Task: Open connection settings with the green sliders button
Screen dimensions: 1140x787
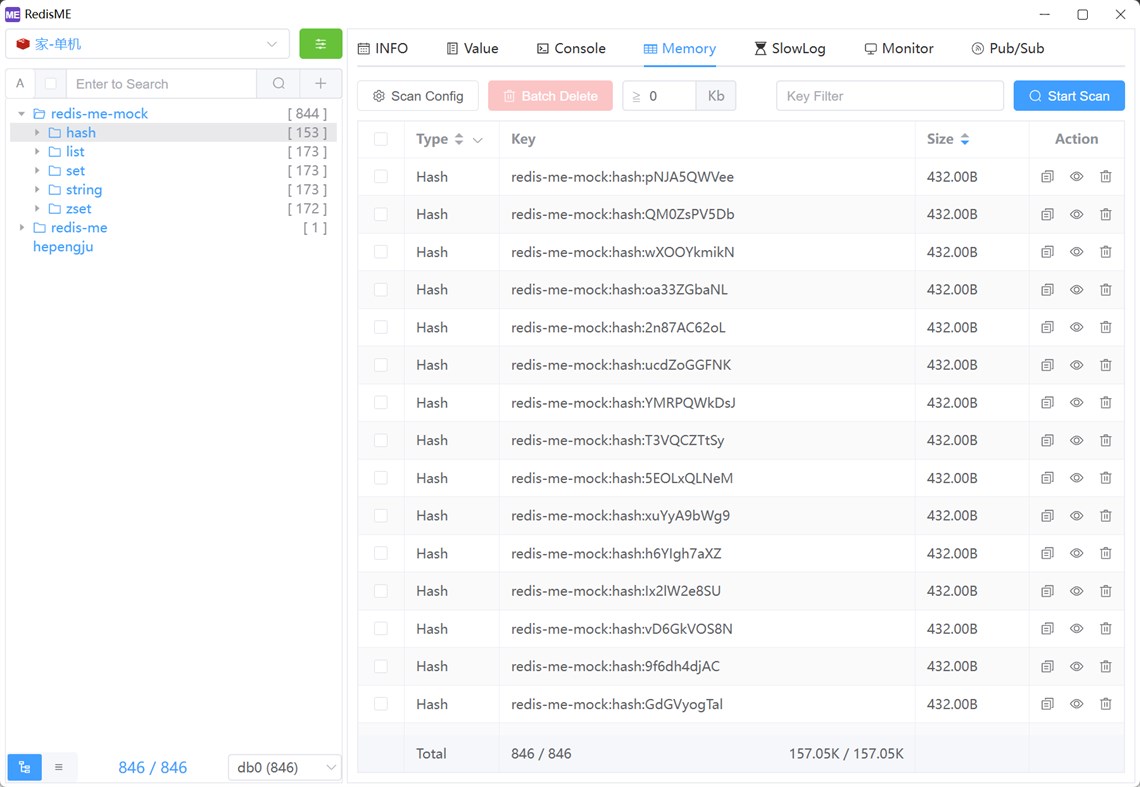Action: (321, 44)
